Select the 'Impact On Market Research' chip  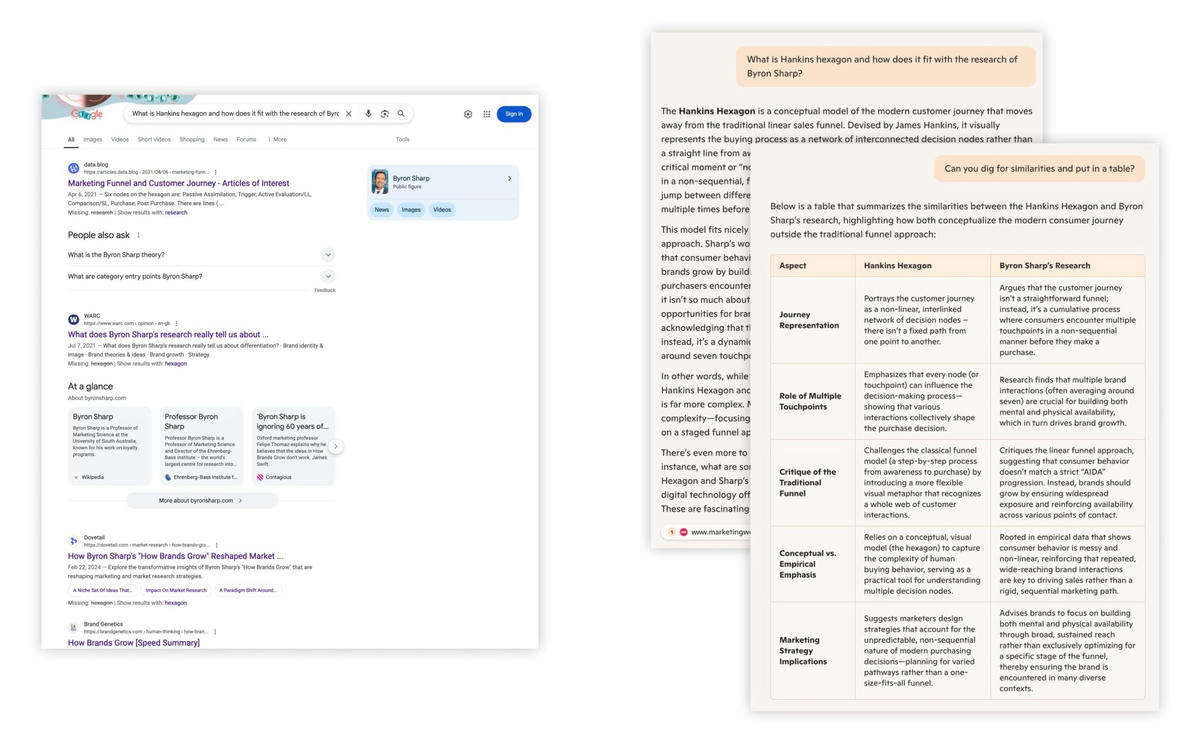(x=176, y=590)
